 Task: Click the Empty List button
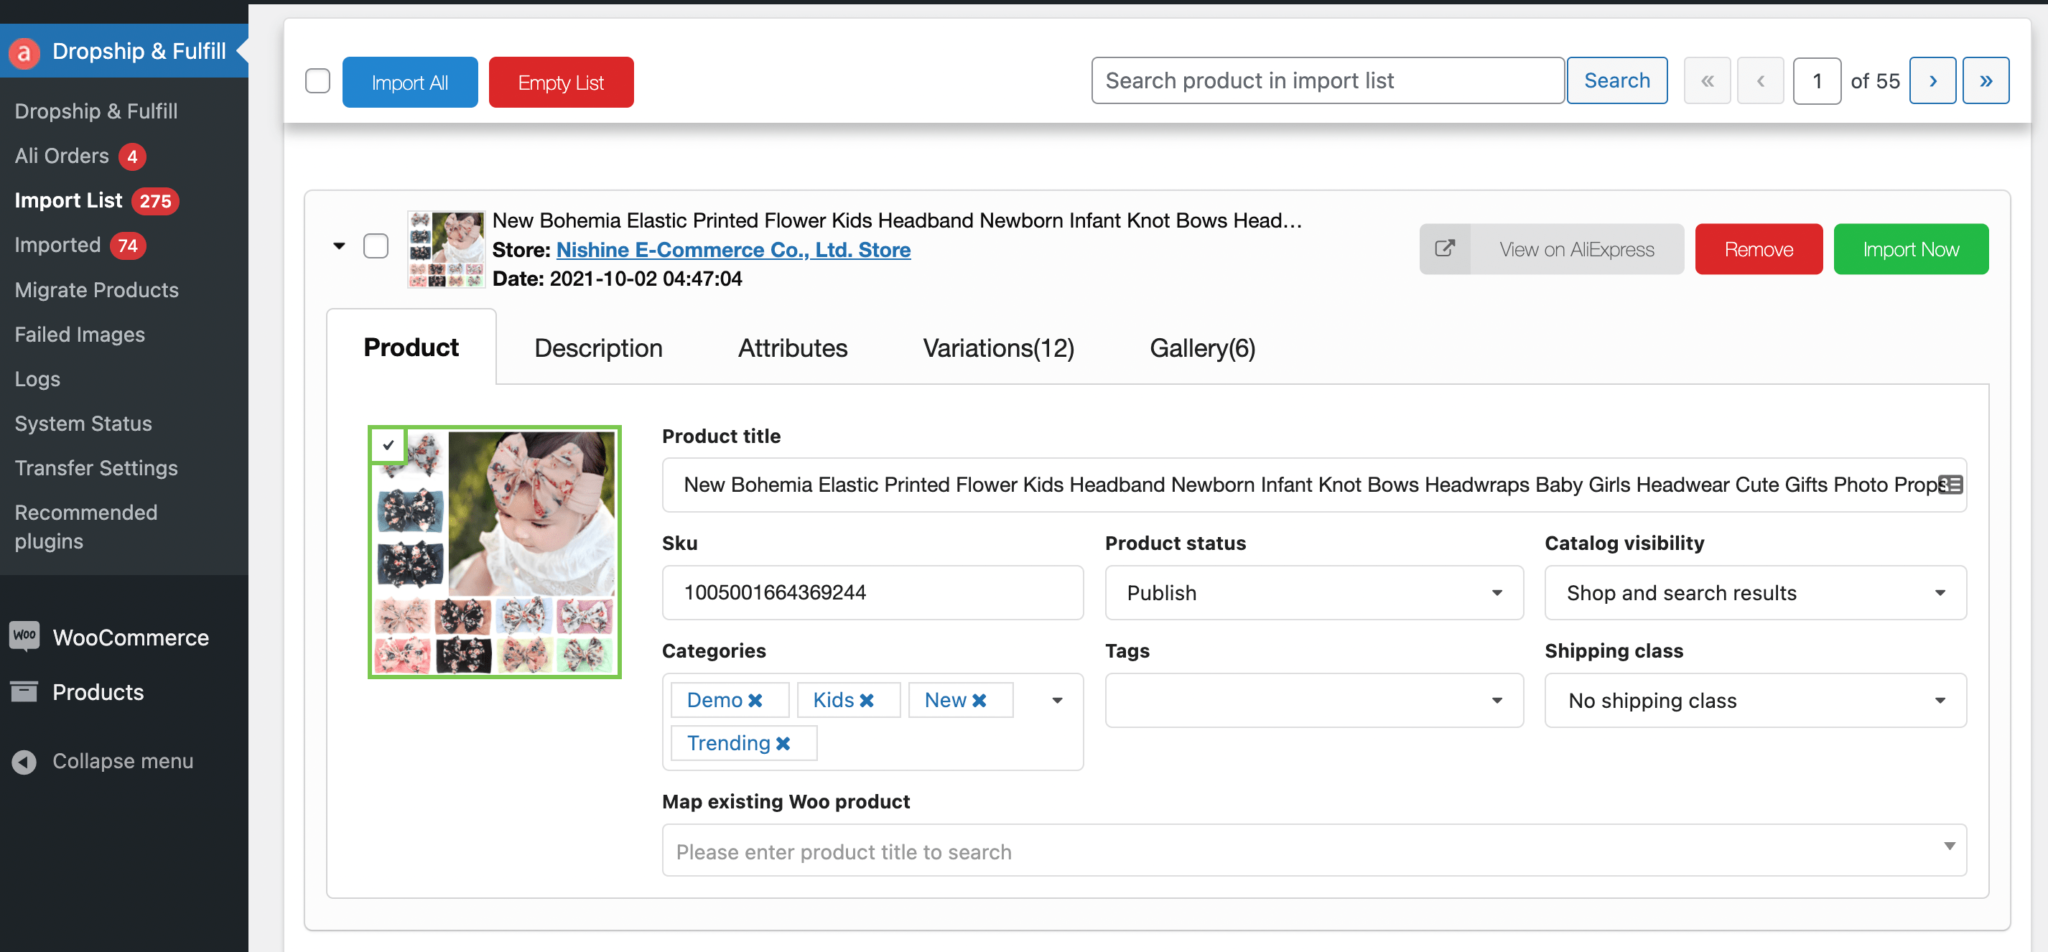(561, 82)
